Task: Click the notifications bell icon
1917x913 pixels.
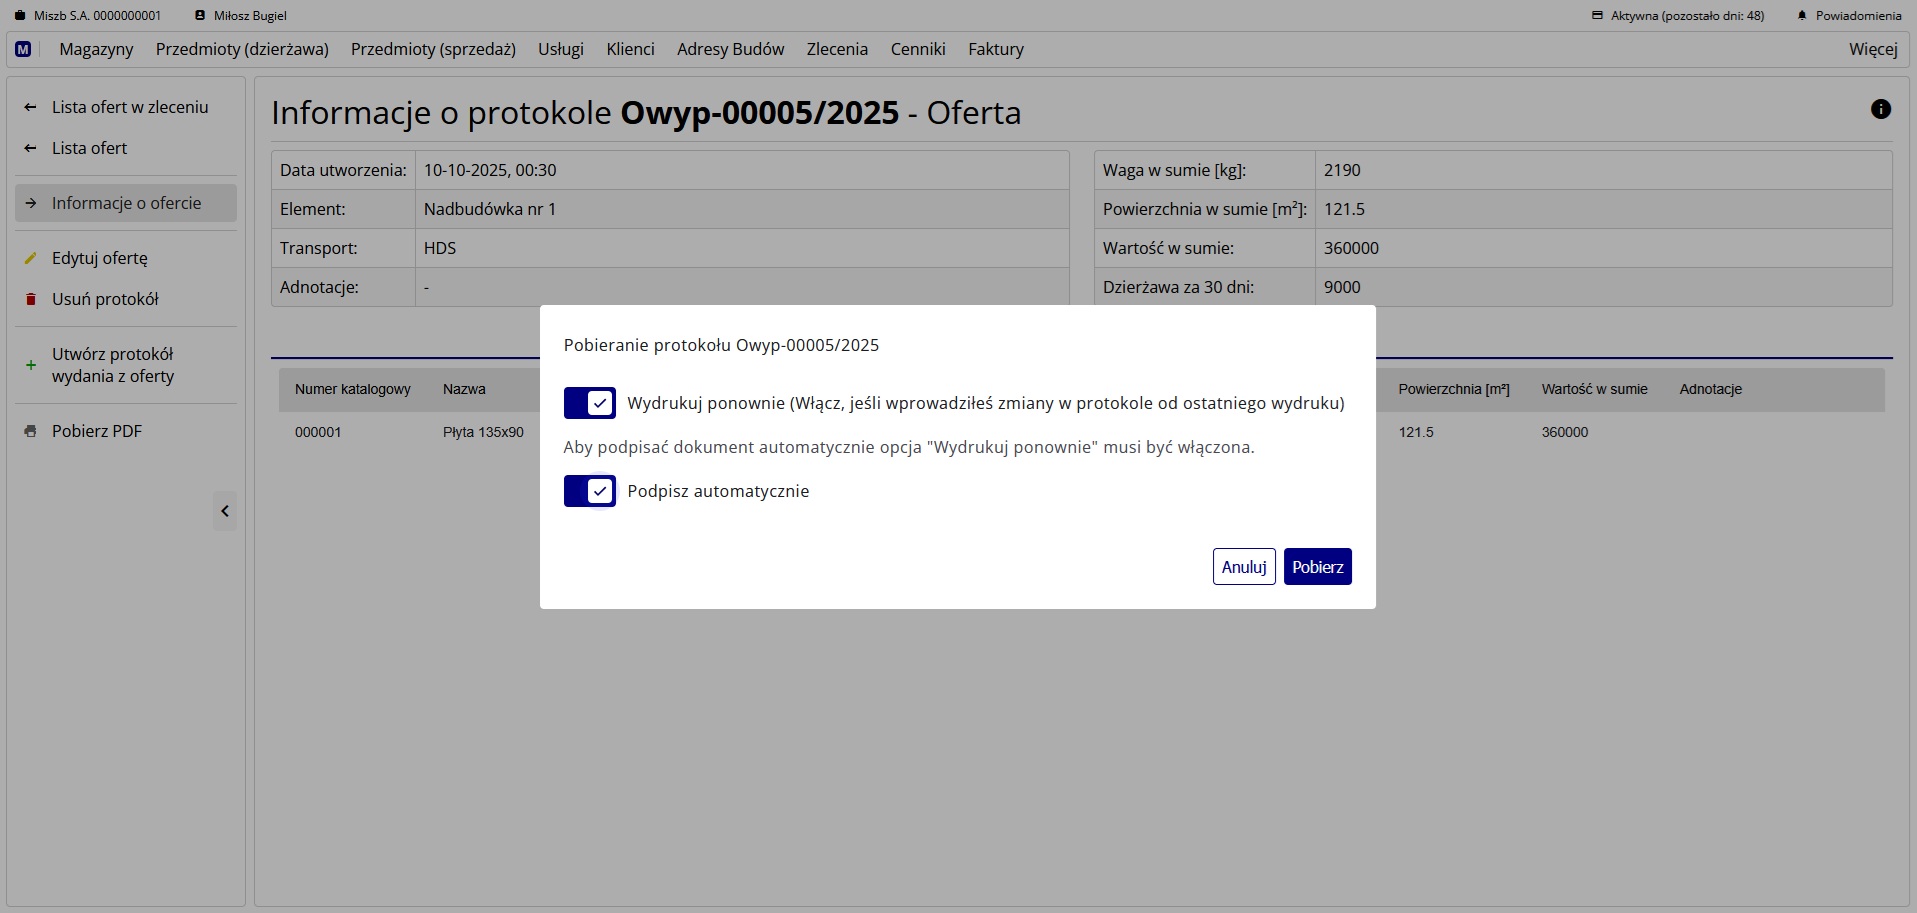Action: [1802, 15]
